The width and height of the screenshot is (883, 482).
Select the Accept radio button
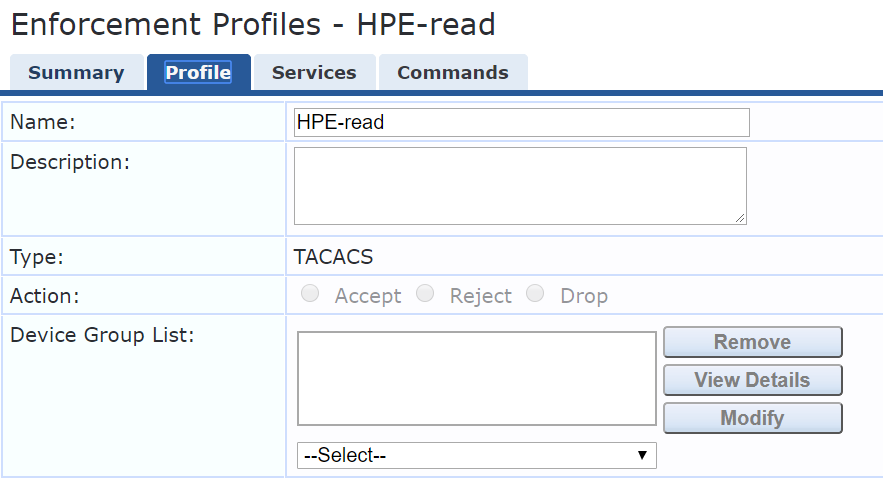310,293
